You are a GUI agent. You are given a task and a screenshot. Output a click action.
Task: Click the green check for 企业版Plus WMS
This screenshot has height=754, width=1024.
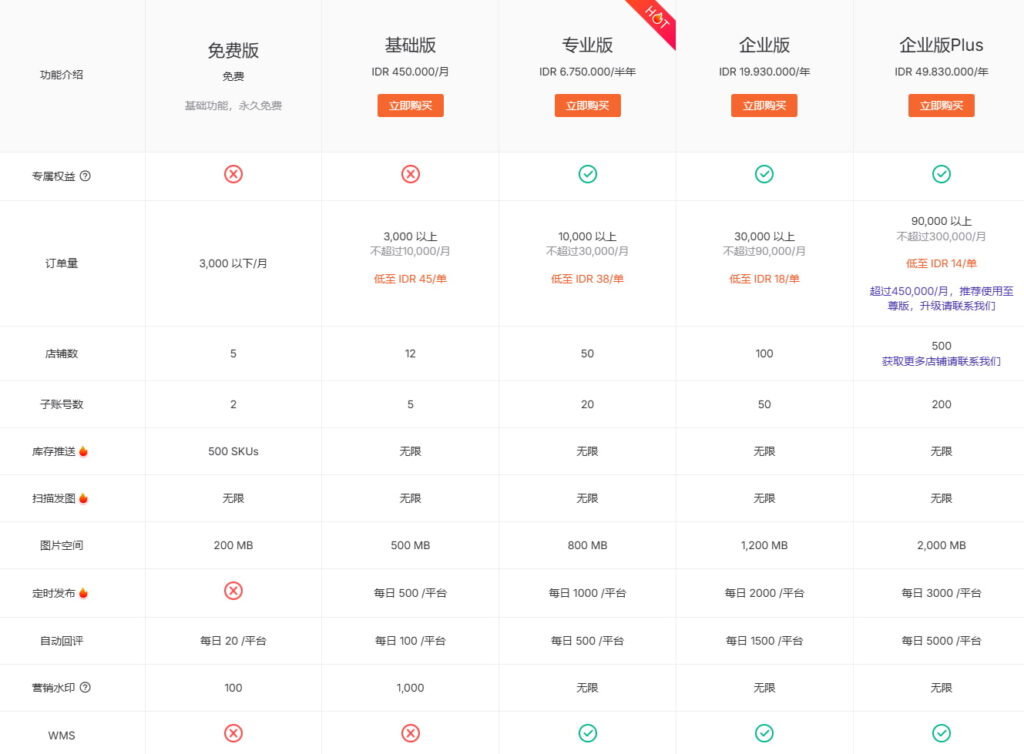(x=941, y=734)
